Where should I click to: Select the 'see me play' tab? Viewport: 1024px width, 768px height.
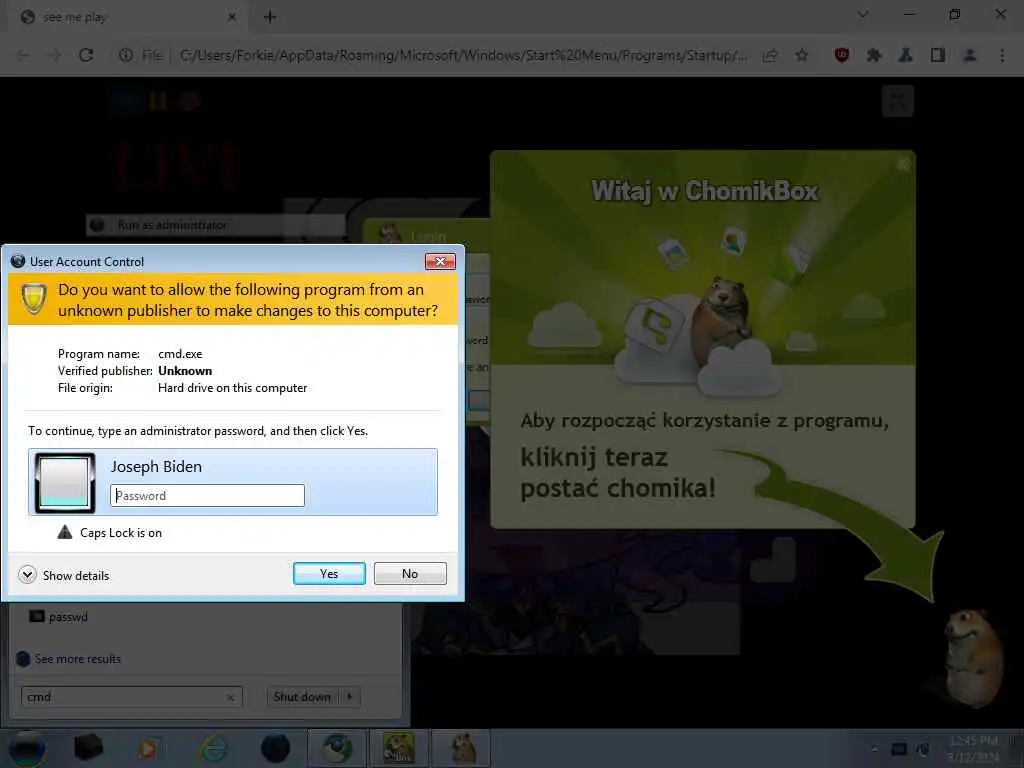click(127, 17)
